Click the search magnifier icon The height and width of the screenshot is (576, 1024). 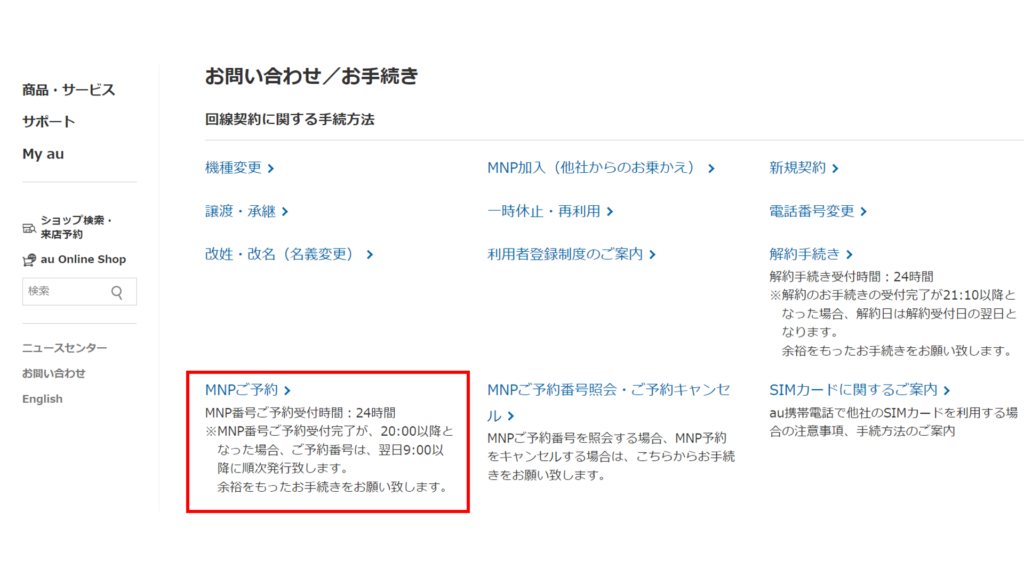point(117,292)
